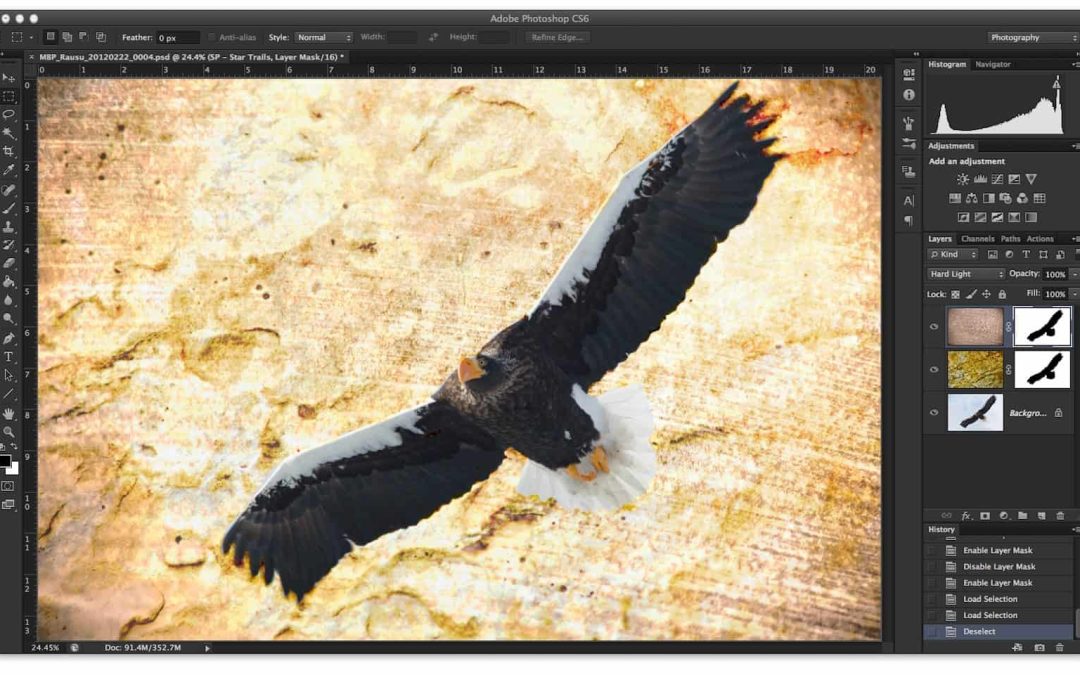
Task: Toggle visibility of the Background layer
Action: click(935, 412)
